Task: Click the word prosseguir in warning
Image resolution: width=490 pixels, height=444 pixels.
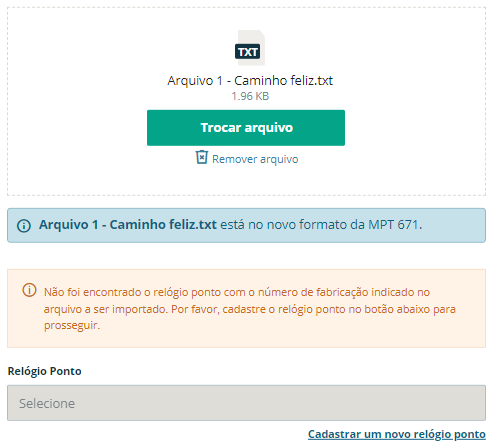Action: [71, 325]
